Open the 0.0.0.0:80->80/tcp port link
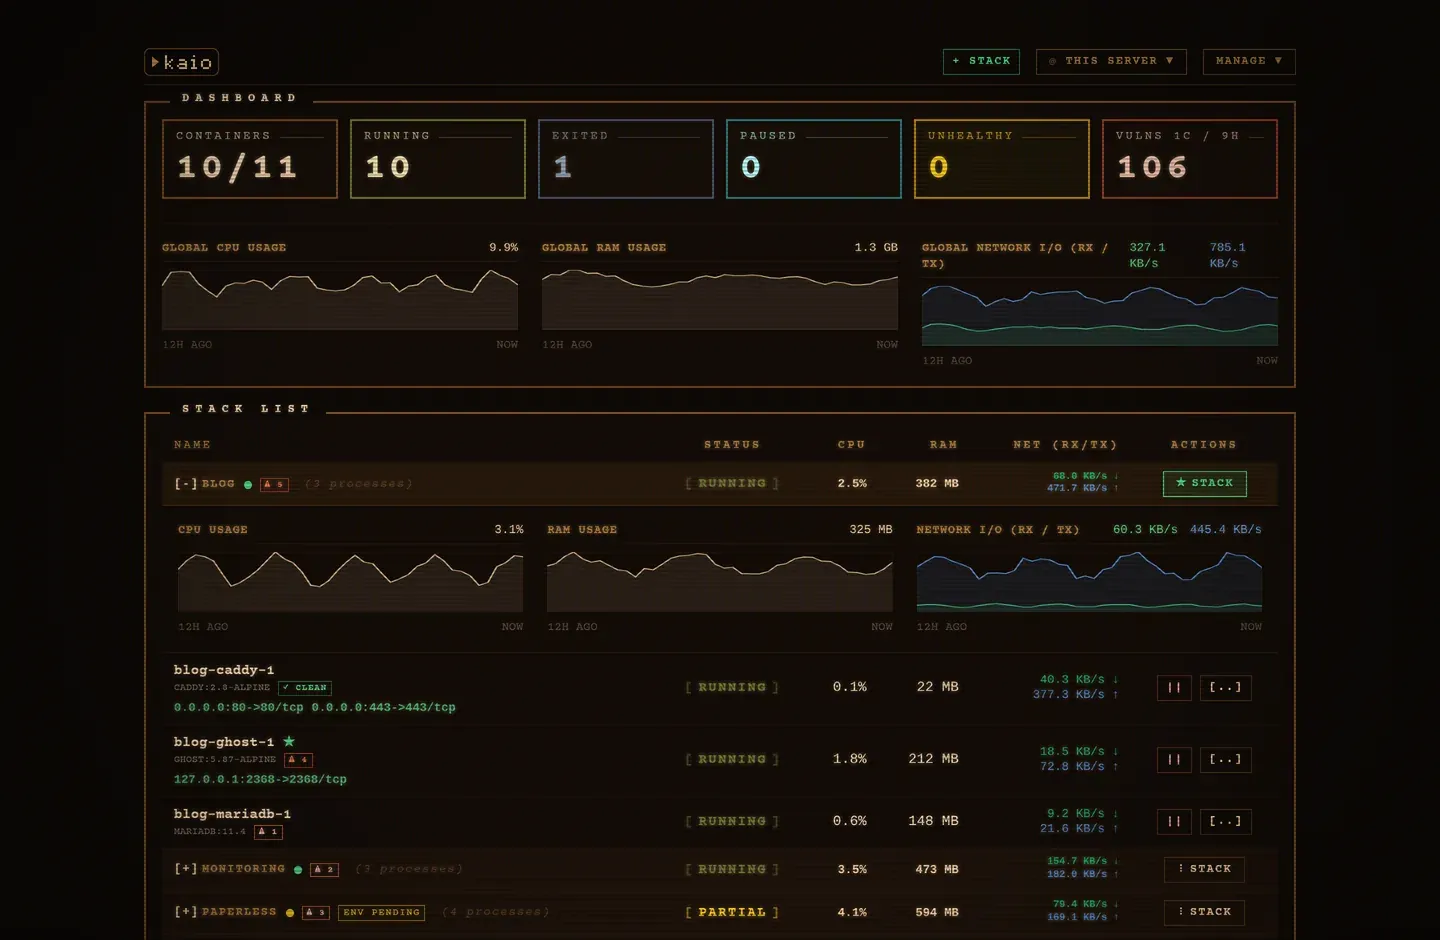 click(x=239, y=707)
